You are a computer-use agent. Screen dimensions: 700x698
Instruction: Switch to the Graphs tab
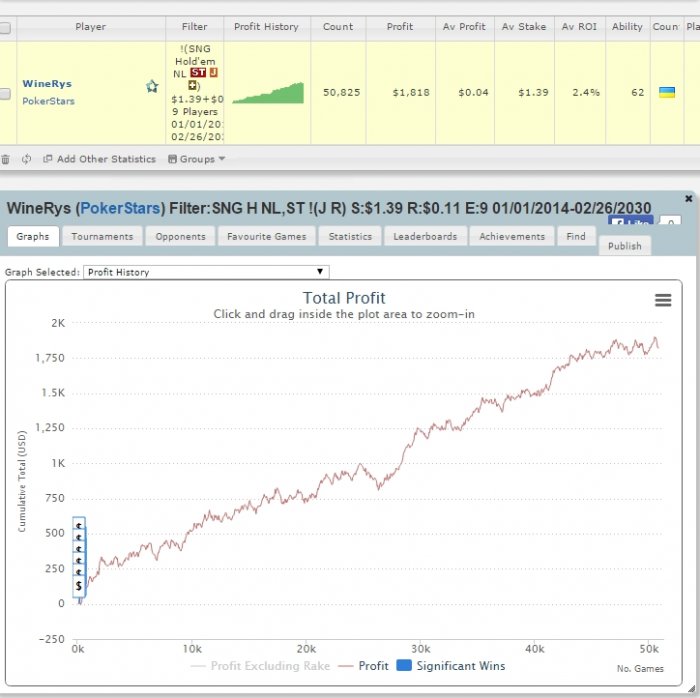point(33,237)
